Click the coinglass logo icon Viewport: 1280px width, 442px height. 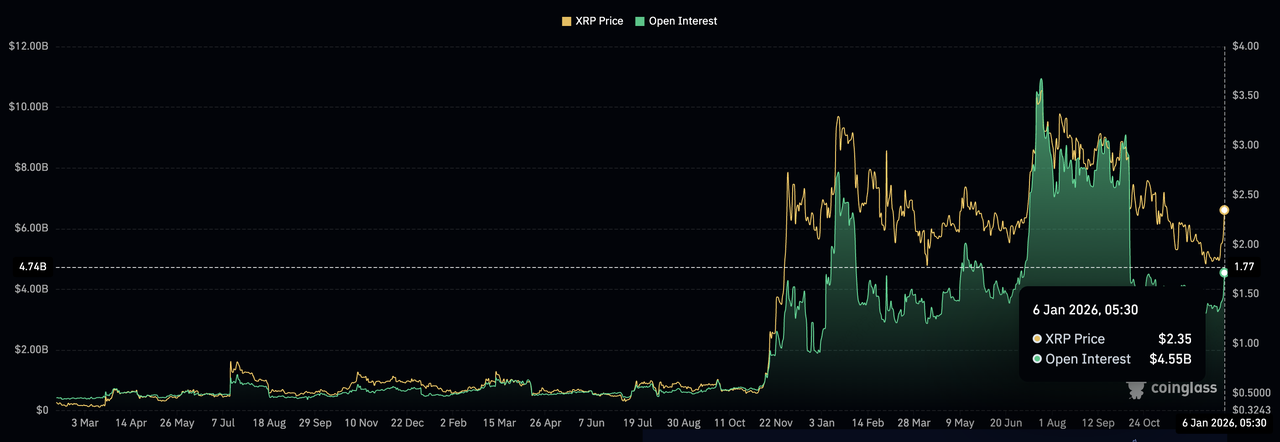click(1136, 389)
